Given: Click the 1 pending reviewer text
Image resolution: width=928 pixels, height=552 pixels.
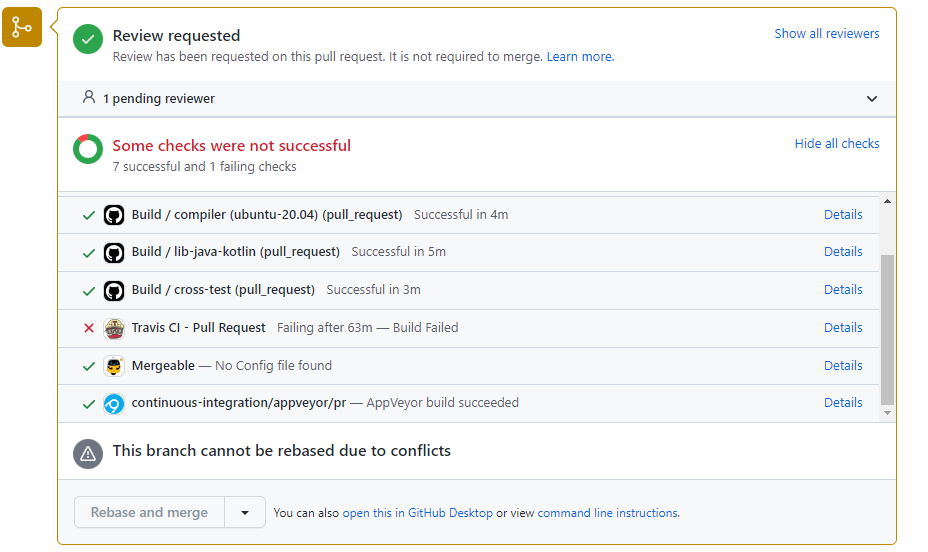Looking at the screenshot, I should pos(159,99).
